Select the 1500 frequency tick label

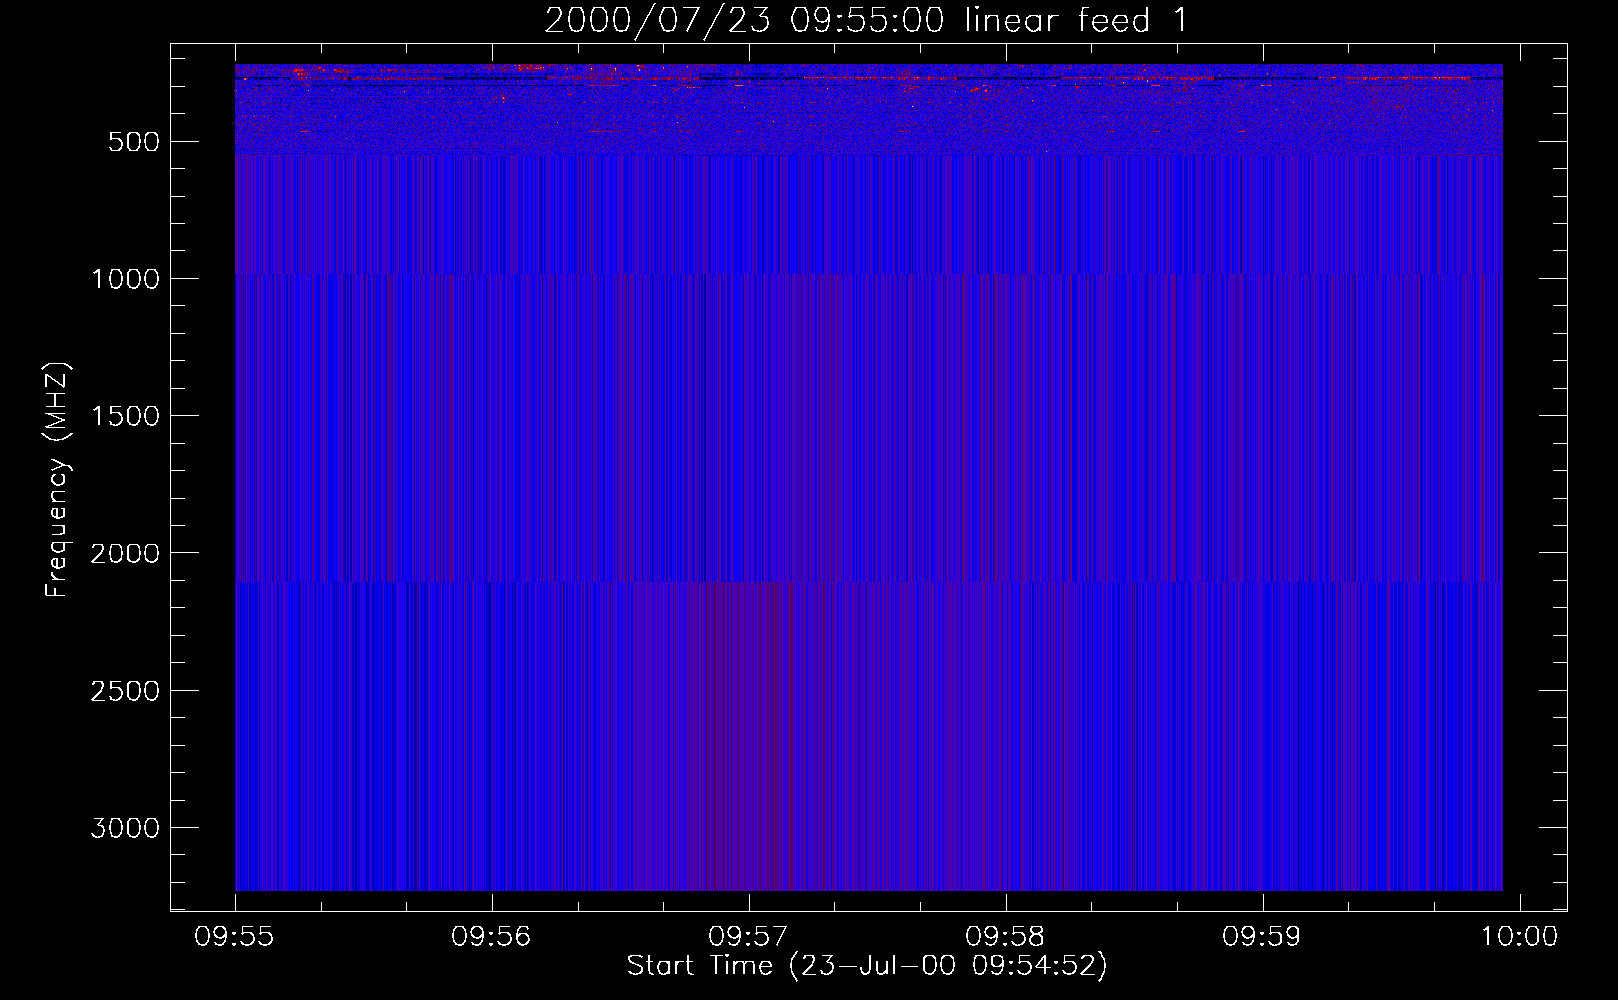(126, 416)
